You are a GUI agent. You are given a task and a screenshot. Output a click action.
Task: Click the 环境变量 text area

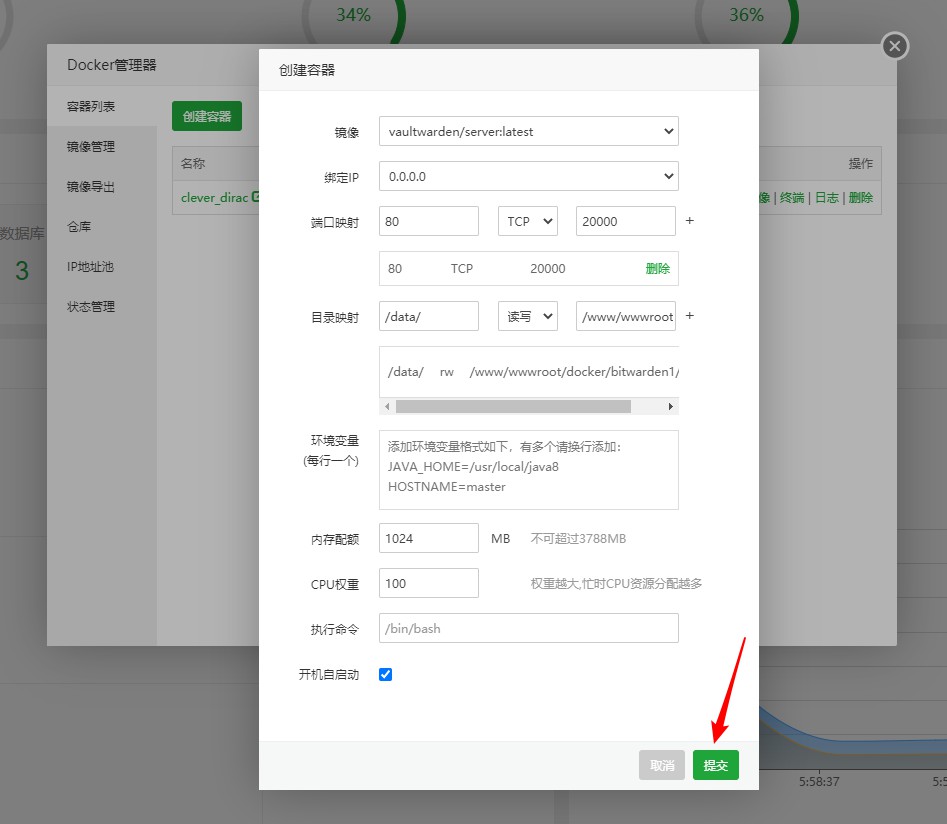coord(528,470)
